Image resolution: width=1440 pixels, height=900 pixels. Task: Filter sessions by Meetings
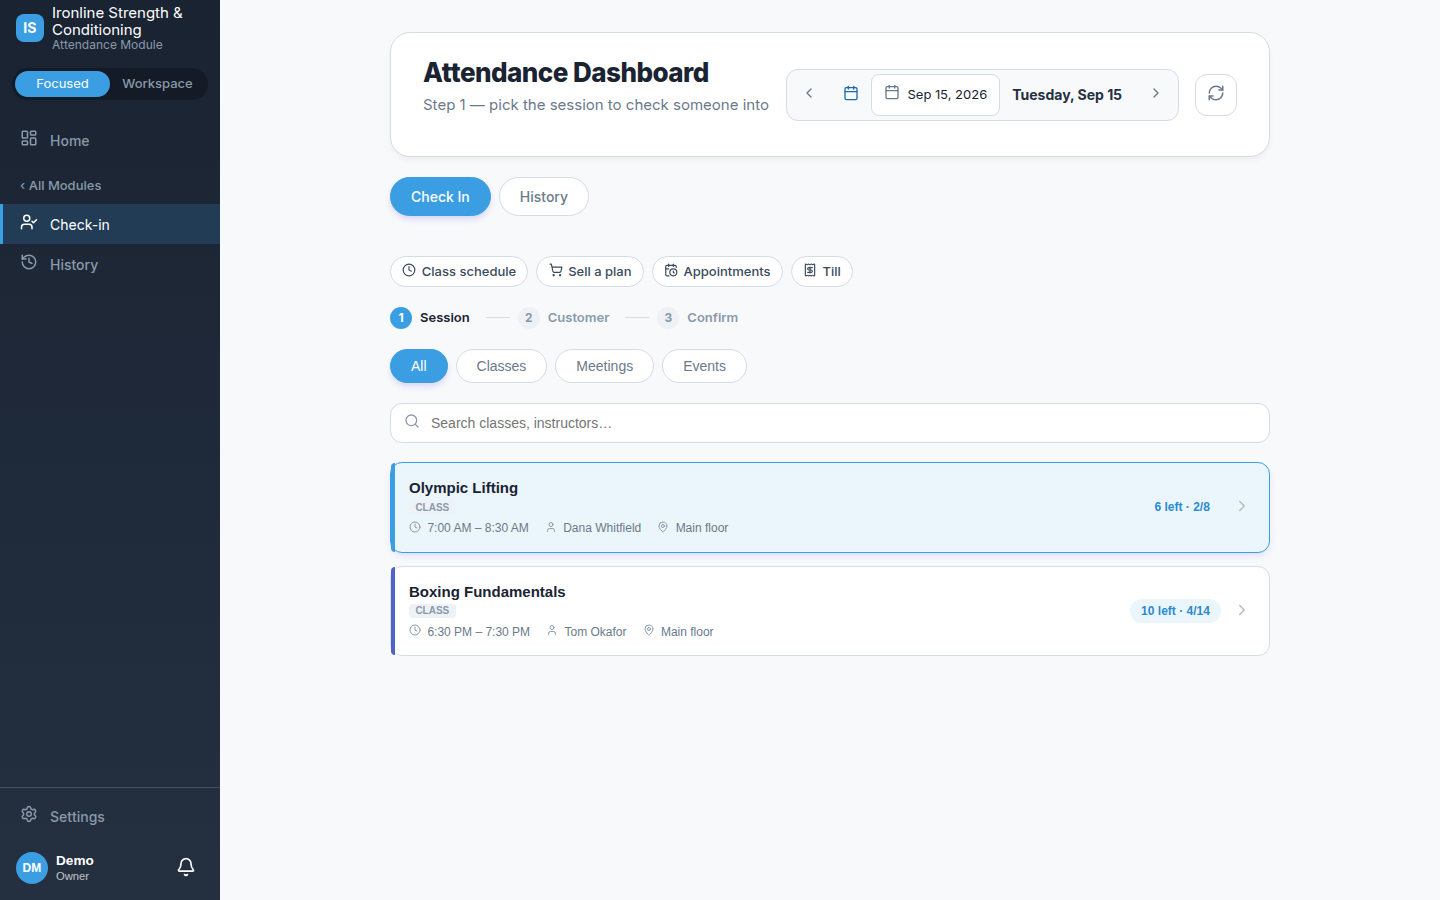604,366
